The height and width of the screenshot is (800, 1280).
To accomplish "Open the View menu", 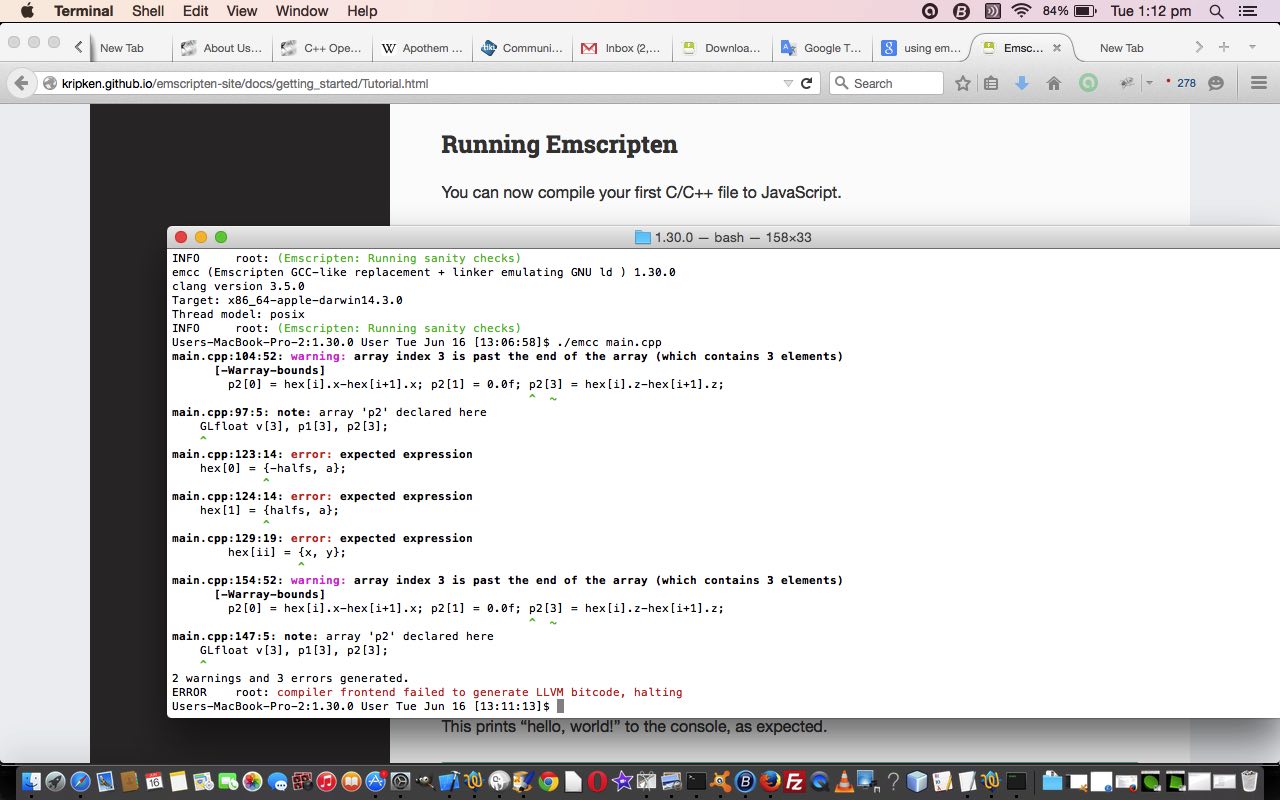I will tap(242, 11).
